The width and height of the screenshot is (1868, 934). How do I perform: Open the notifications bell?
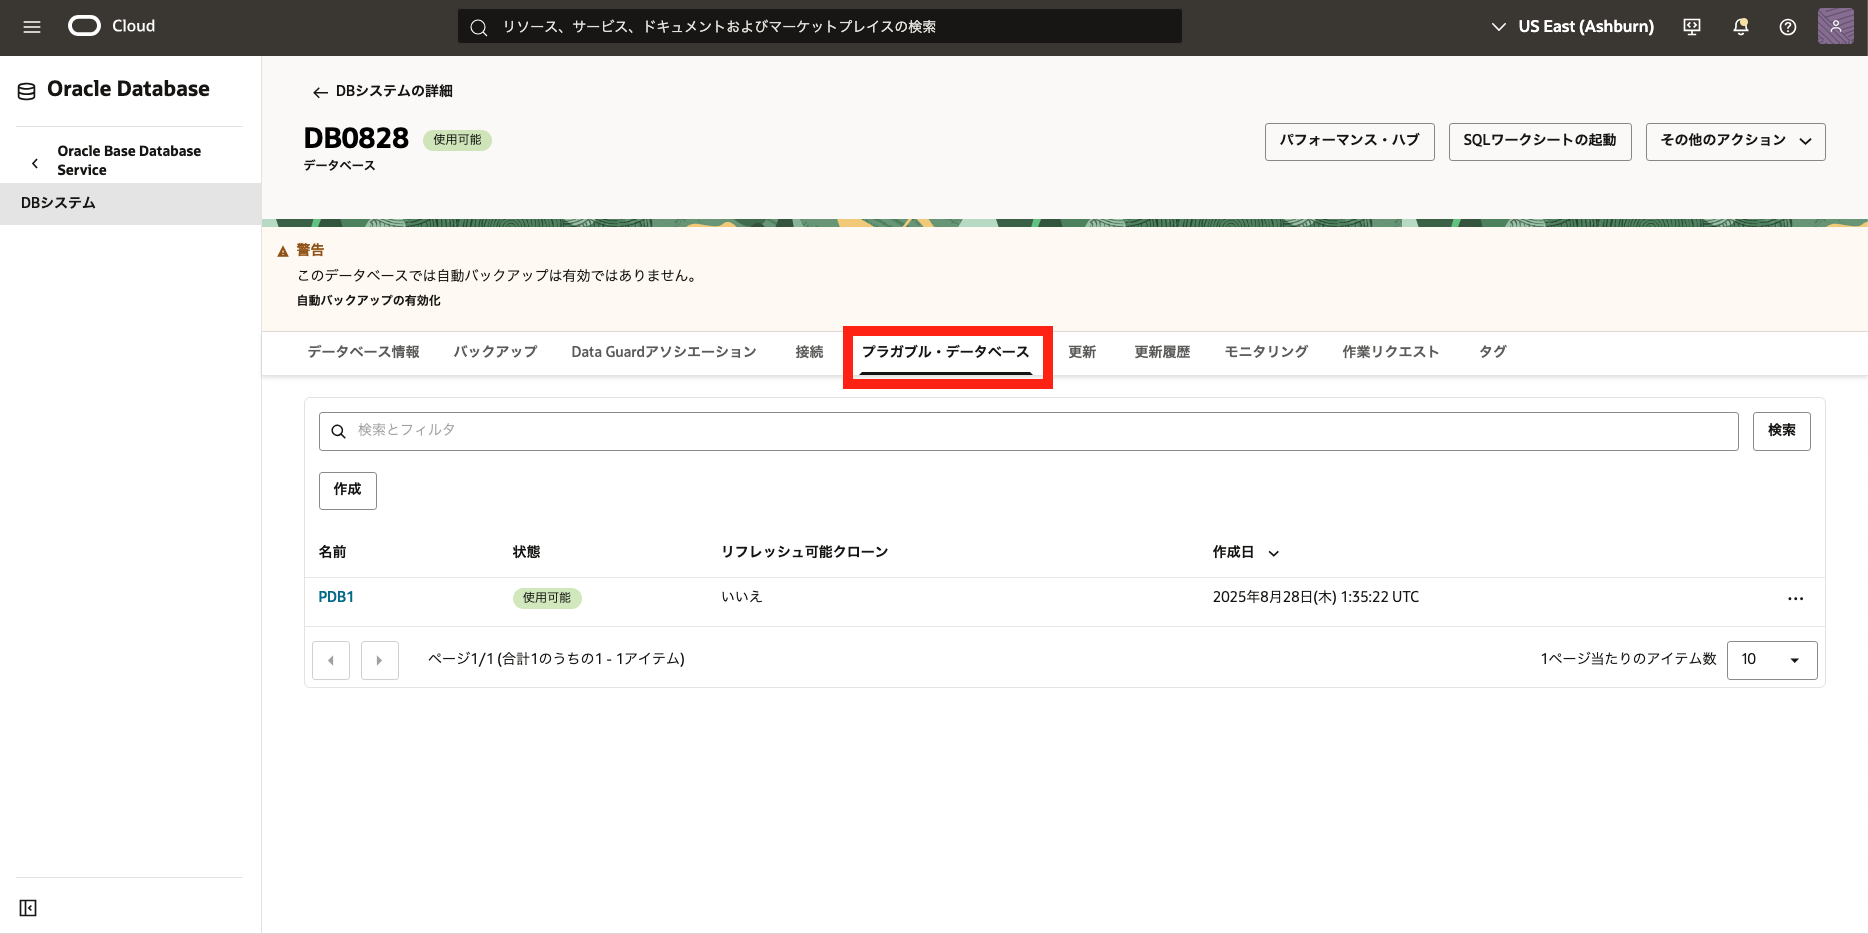(1740, 27)
